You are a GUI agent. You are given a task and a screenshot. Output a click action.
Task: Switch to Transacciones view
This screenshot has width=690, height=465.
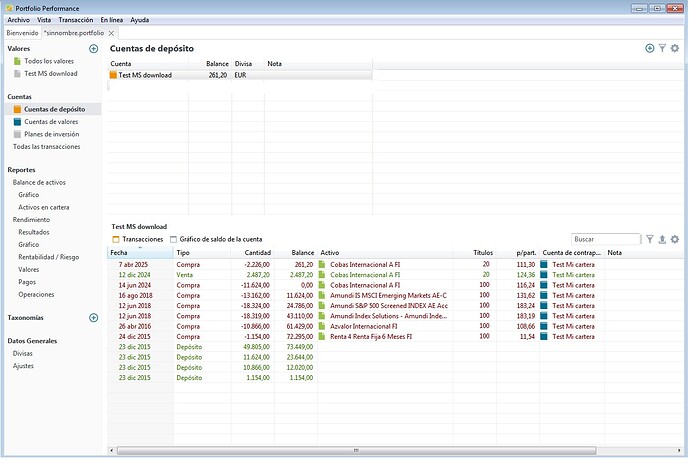137,240
